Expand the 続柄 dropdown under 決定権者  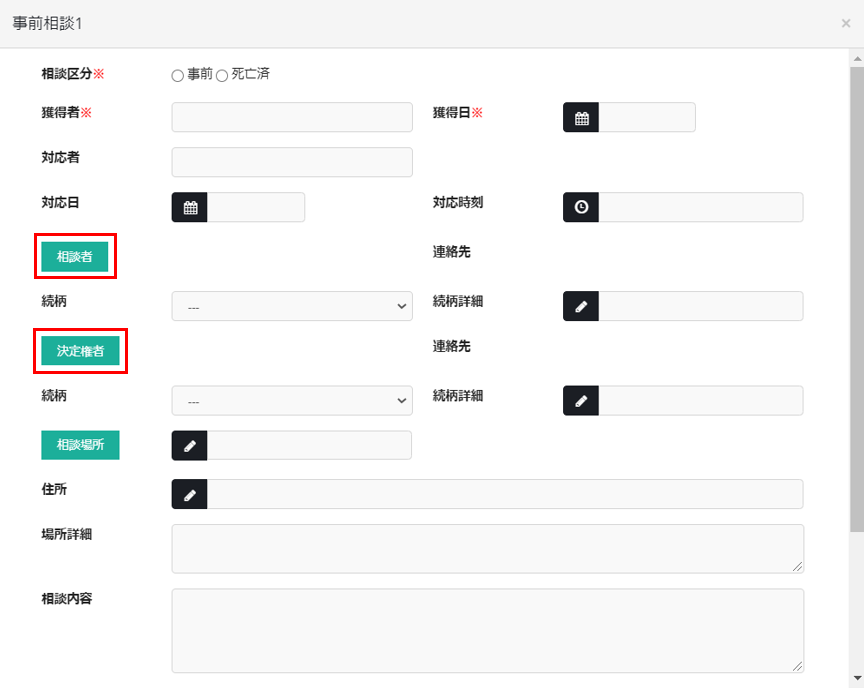pos(292,400)
